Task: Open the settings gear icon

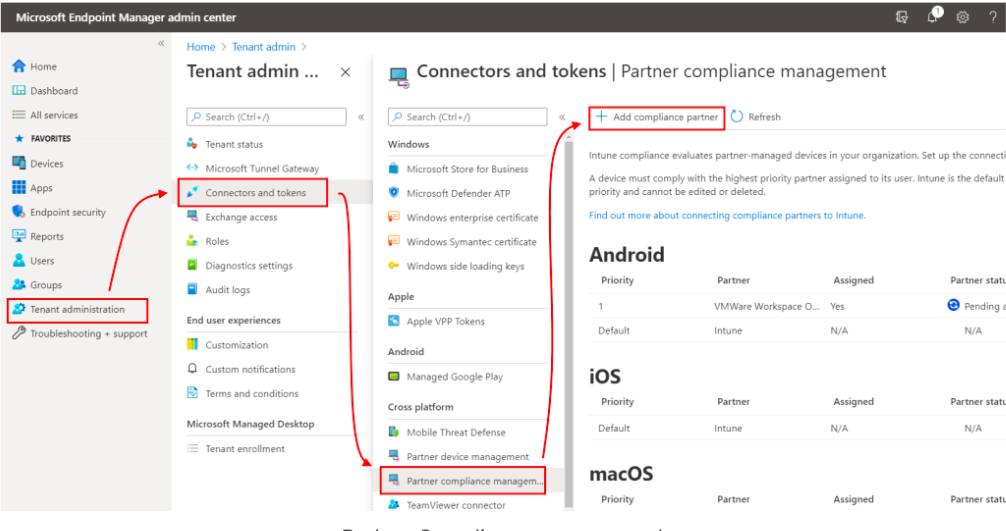Action: 962,17
